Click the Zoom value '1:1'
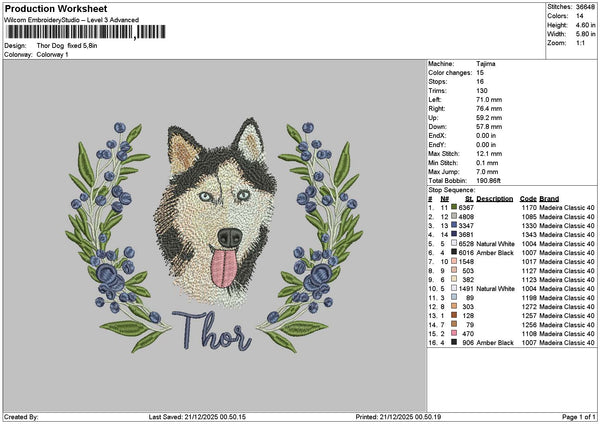 pos(580,43)
